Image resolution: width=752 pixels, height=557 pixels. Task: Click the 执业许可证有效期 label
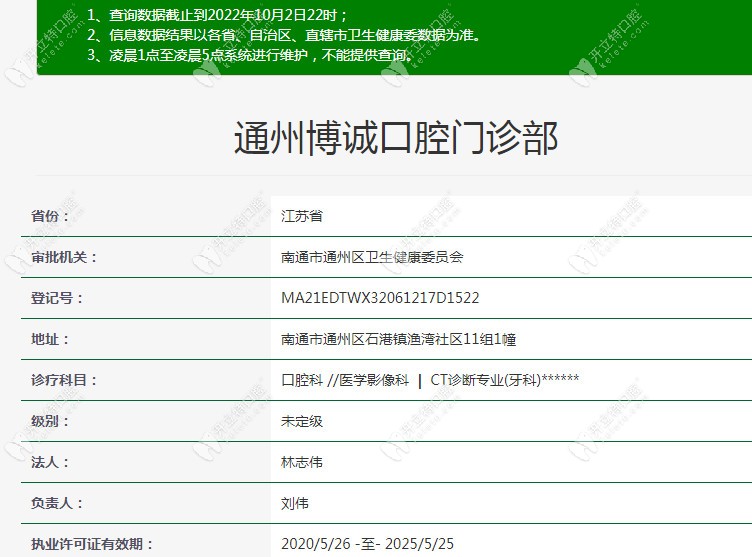point(92,544)
